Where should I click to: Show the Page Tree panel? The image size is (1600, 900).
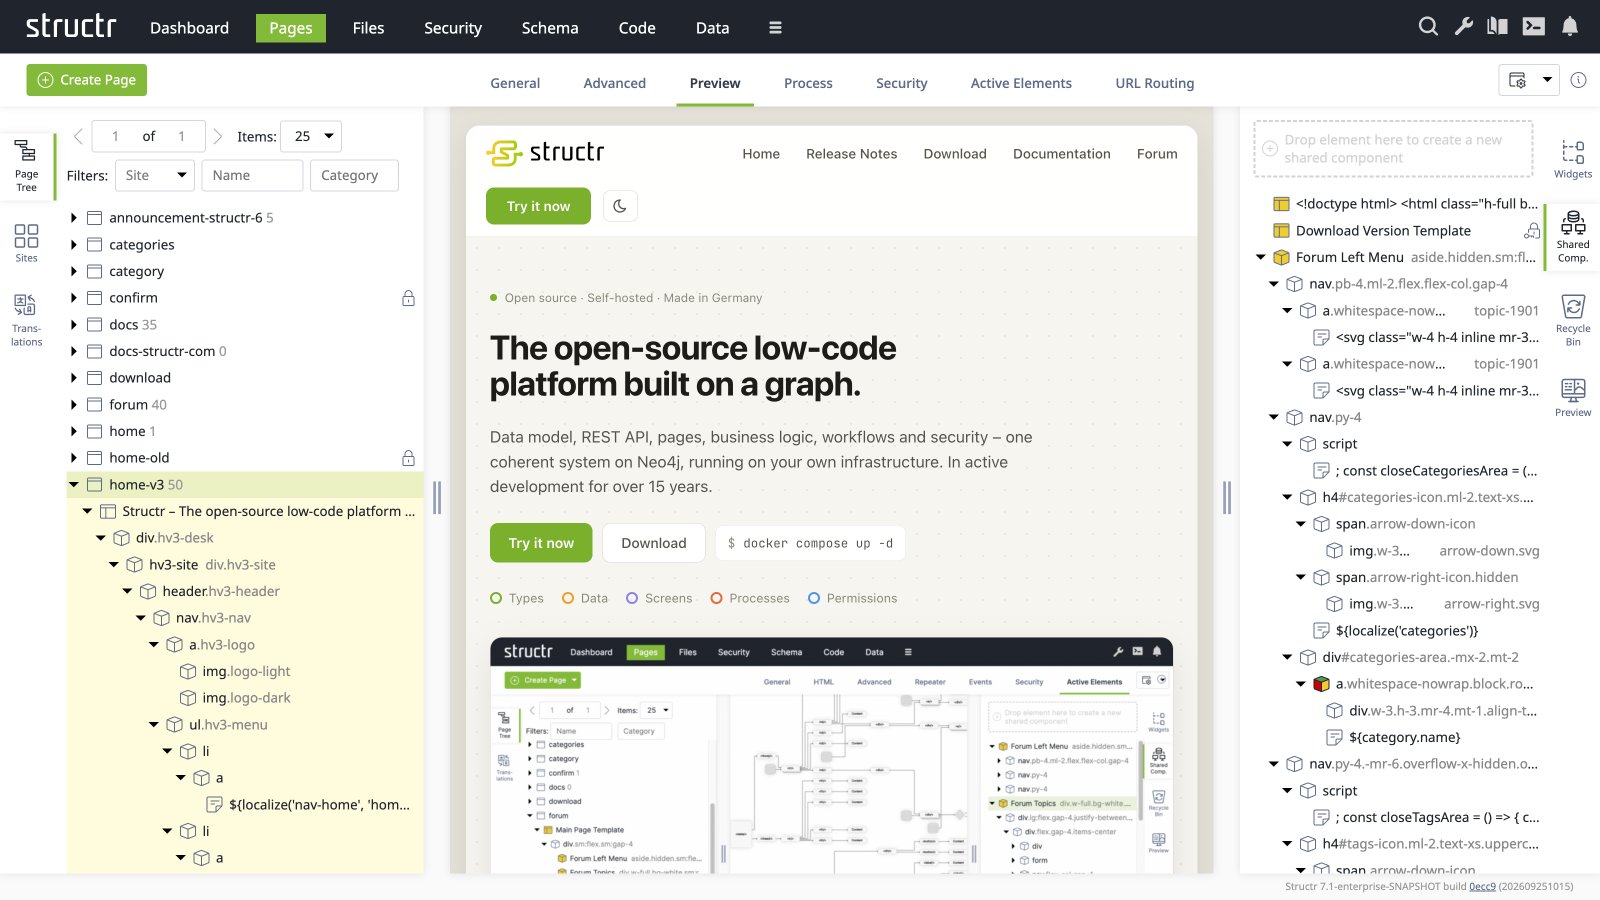coord(26,165)
